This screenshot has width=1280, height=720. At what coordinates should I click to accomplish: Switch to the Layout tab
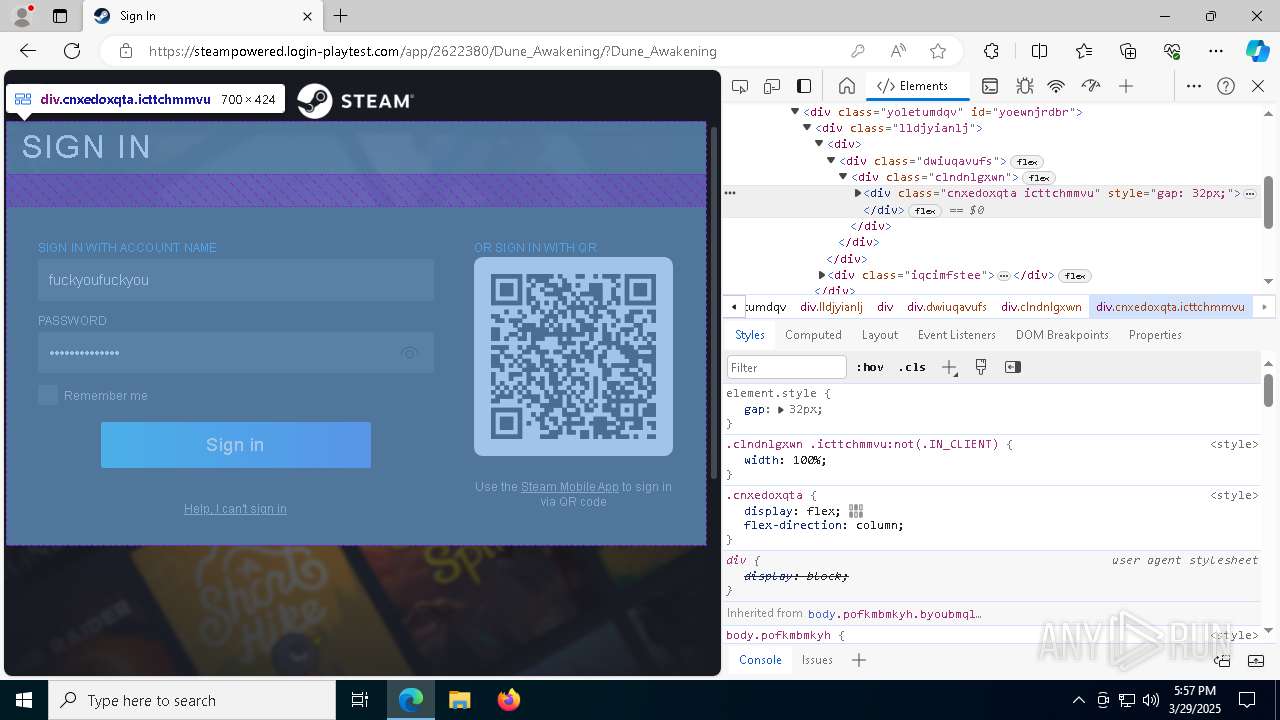click(x=880, y=335)
